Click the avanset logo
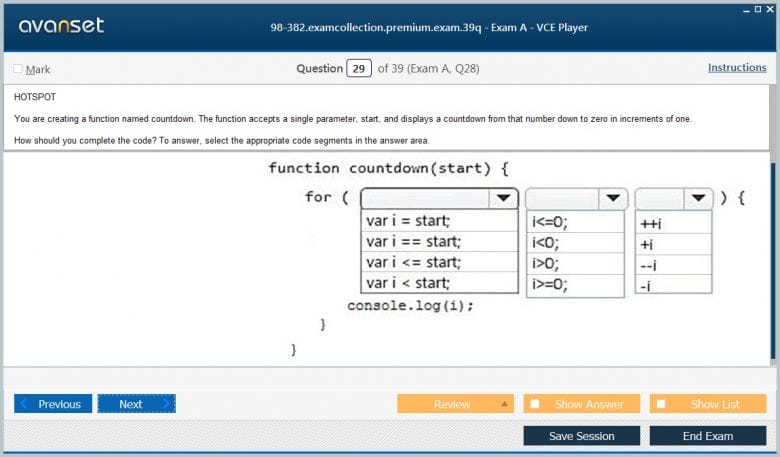This screenshot has width=780, height=457. click(x=61, y=26)
